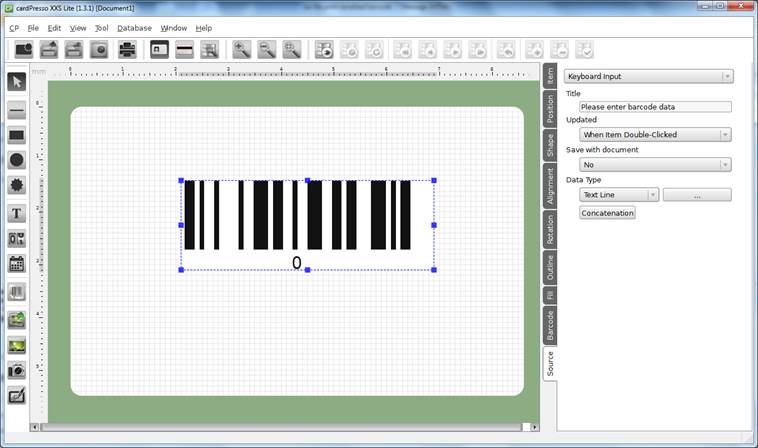This screenshot has width=758, height=448.
Task: Activate the Text tool
Action: 16,214
